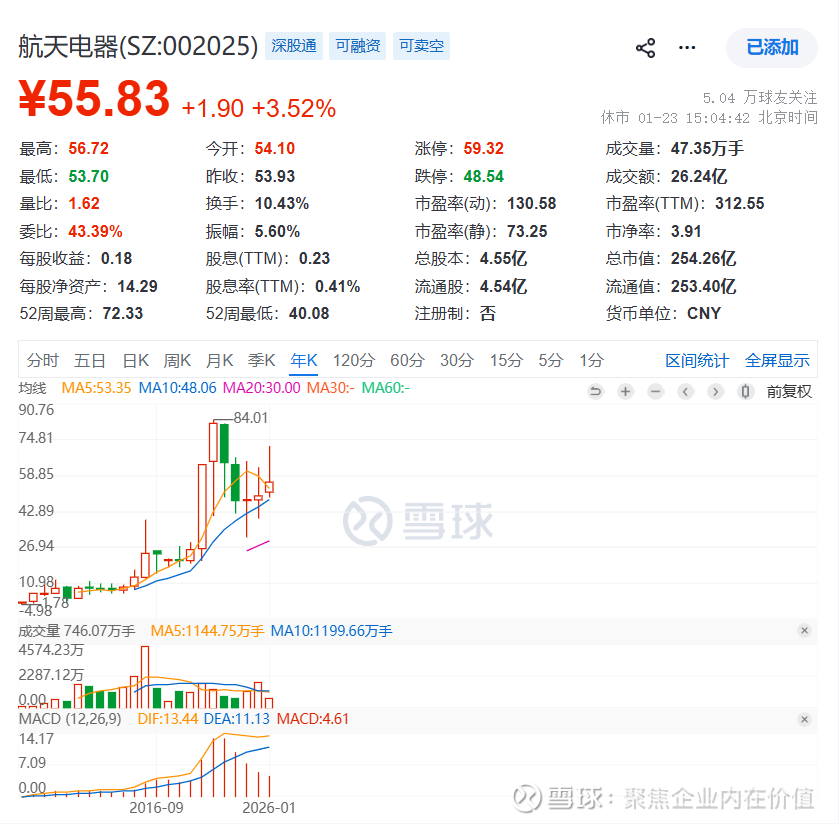839x824 pixels.
Task: Switch to the 5分 chart
Action: tap(551, 360)
